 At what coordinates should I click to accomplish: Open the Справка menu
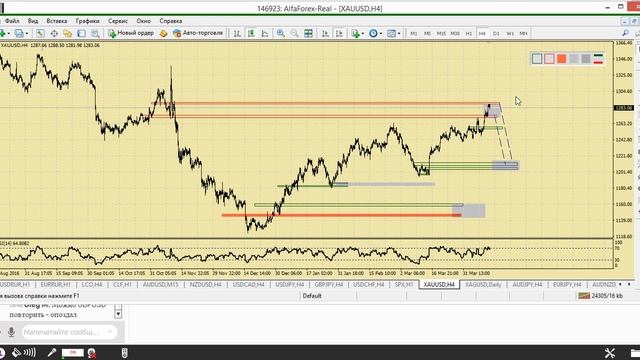(x=171, y=21)
